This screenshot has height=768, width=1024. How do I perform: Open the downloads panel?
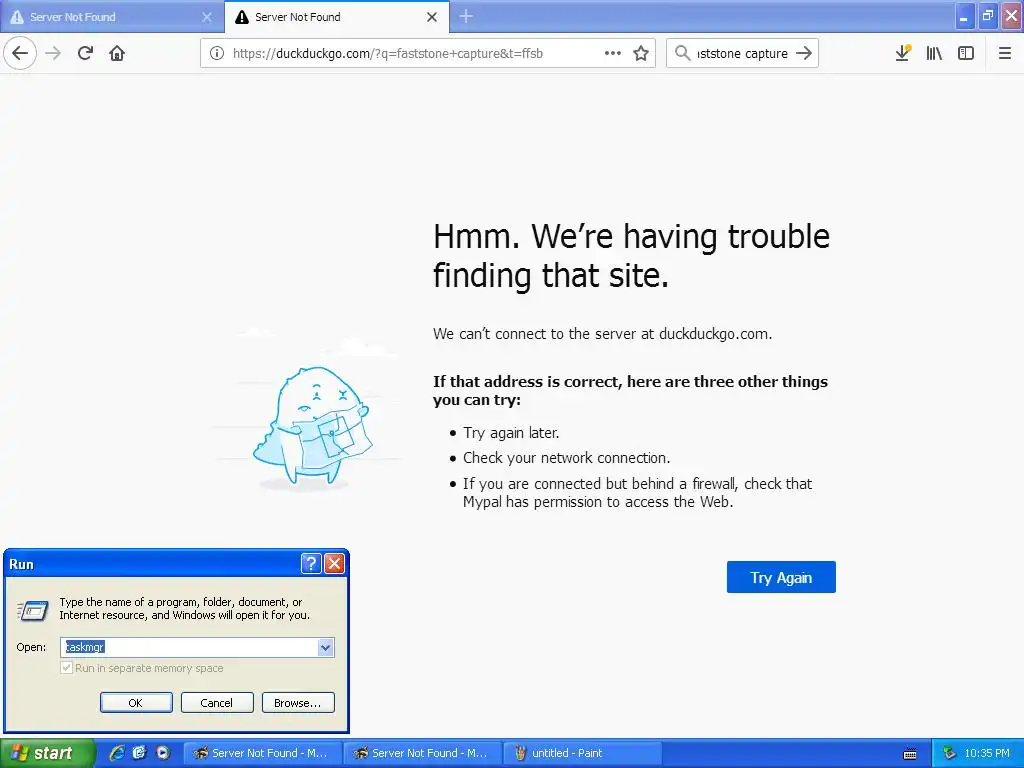(x=903, y=53)
